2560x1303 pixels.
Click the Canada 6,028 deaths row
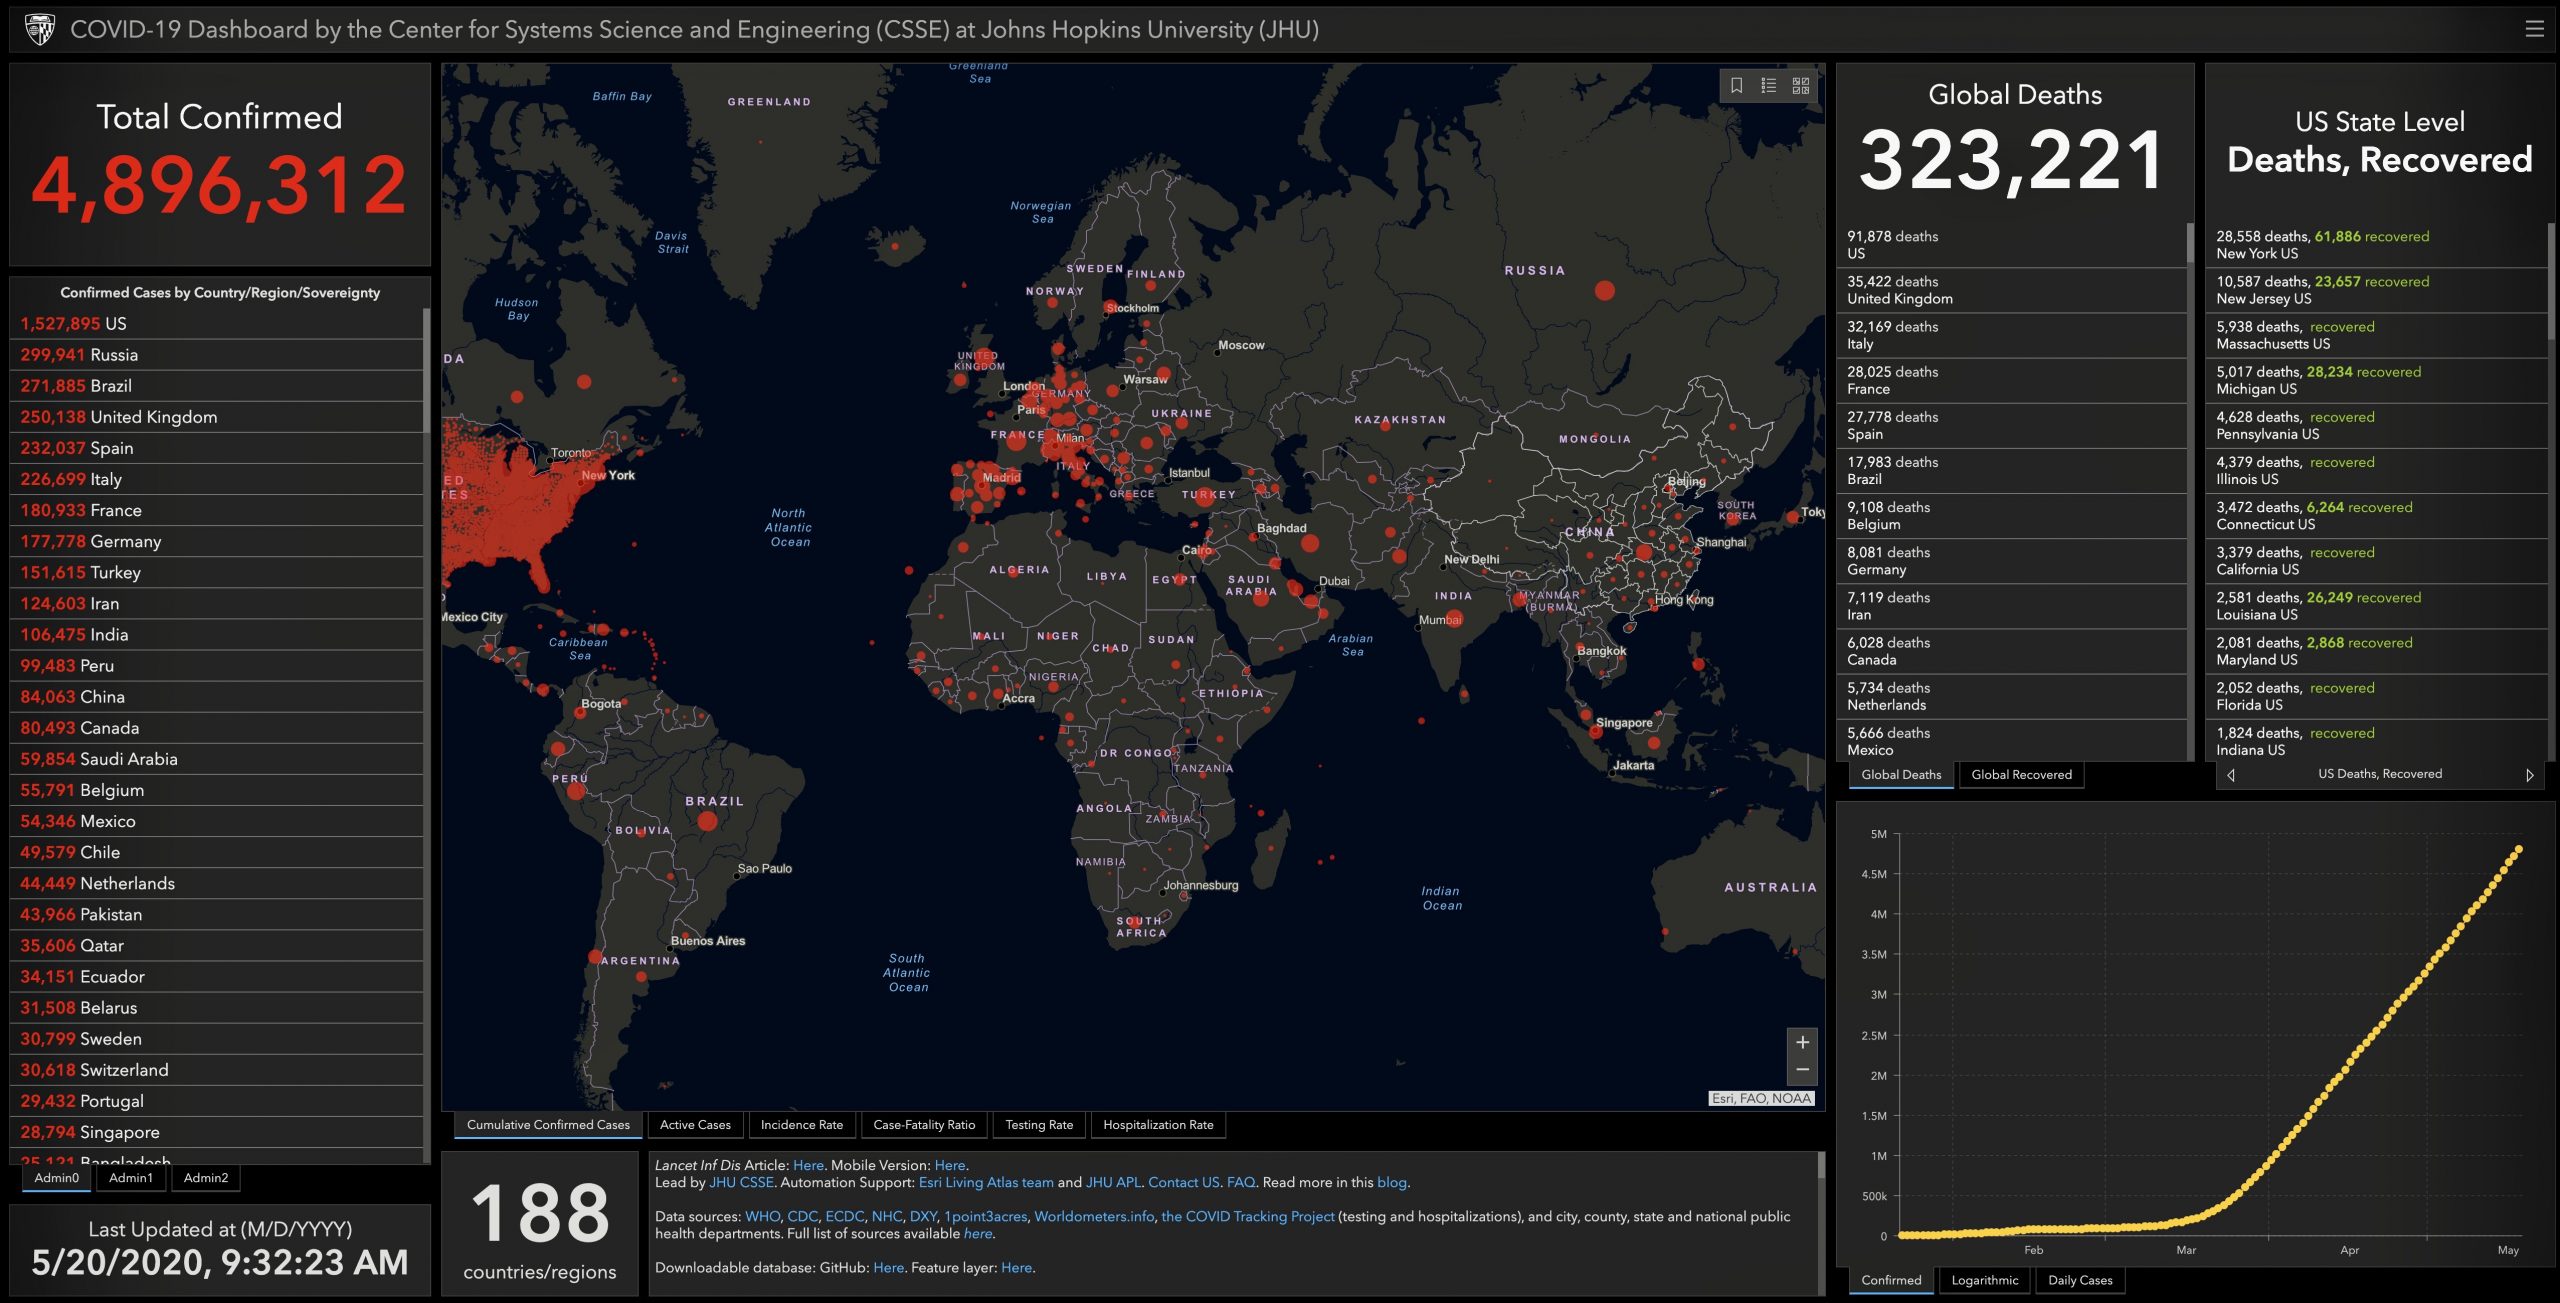[x=2011, y=651]
